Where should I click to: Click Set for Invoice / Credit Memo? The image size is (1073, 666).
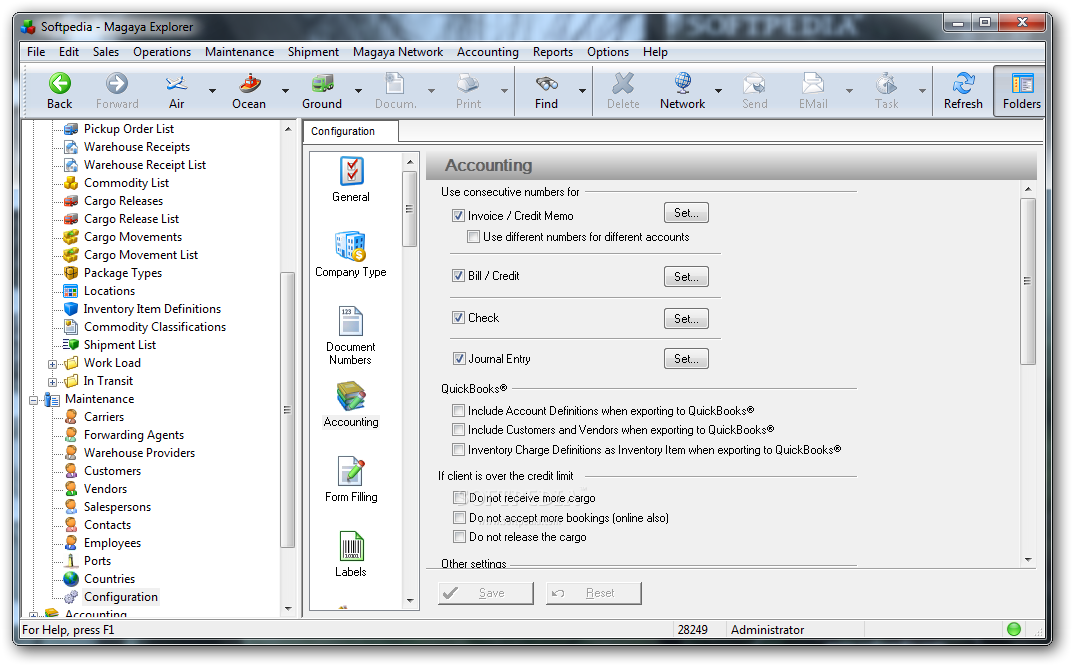tap(686, 213)
